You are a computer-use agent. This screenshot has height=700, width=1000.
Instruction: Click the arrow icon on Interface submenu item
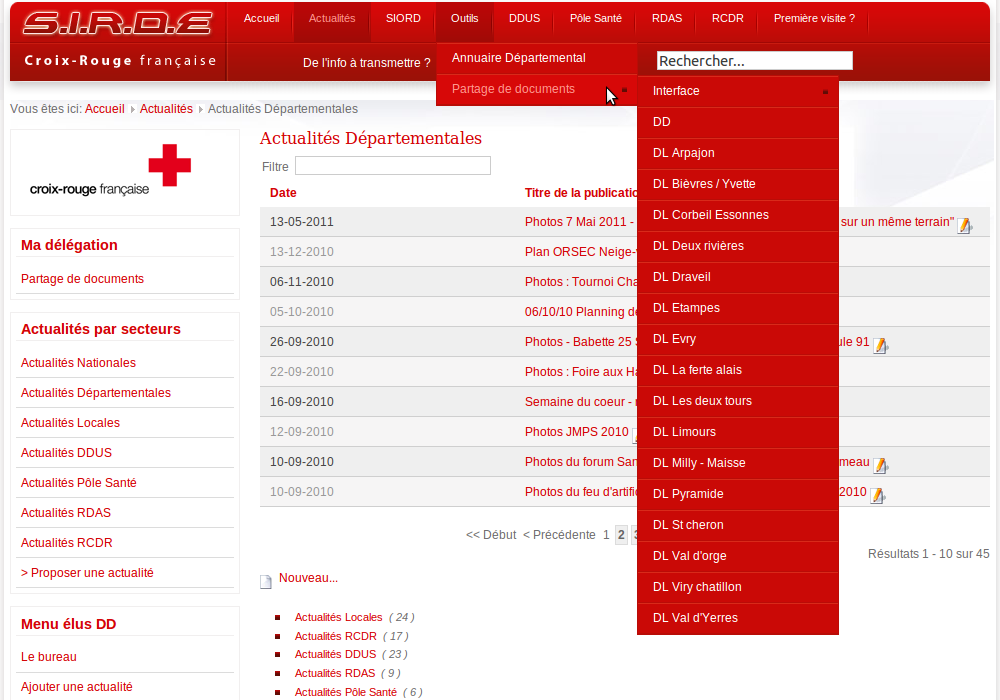click(825, 92)
